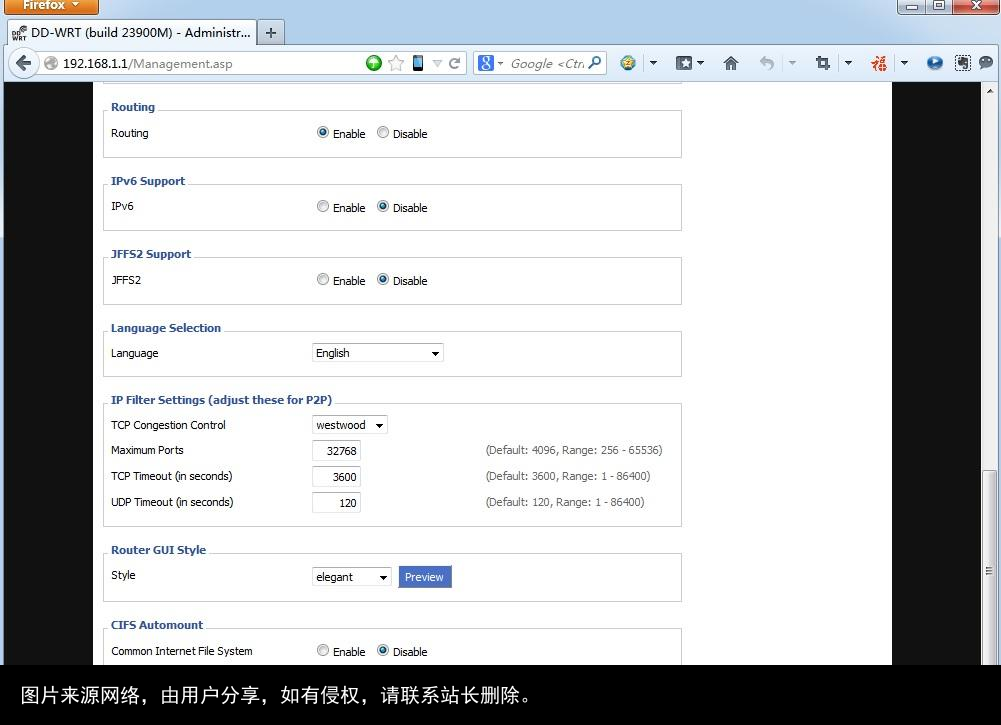Click the blue video play toolbar icon
Screen dimensions: 1001x725
[x=934, y=62]
